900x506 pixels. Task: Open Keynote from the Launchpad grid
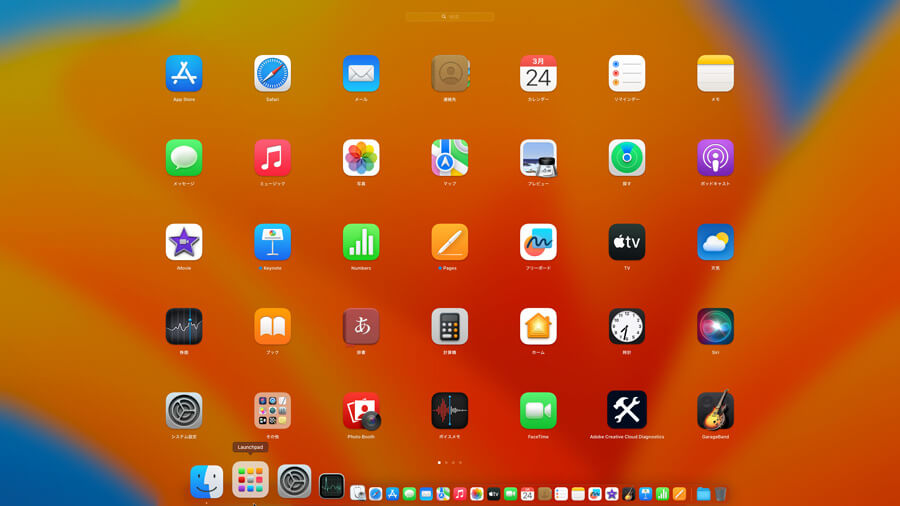tap(273, 242)
